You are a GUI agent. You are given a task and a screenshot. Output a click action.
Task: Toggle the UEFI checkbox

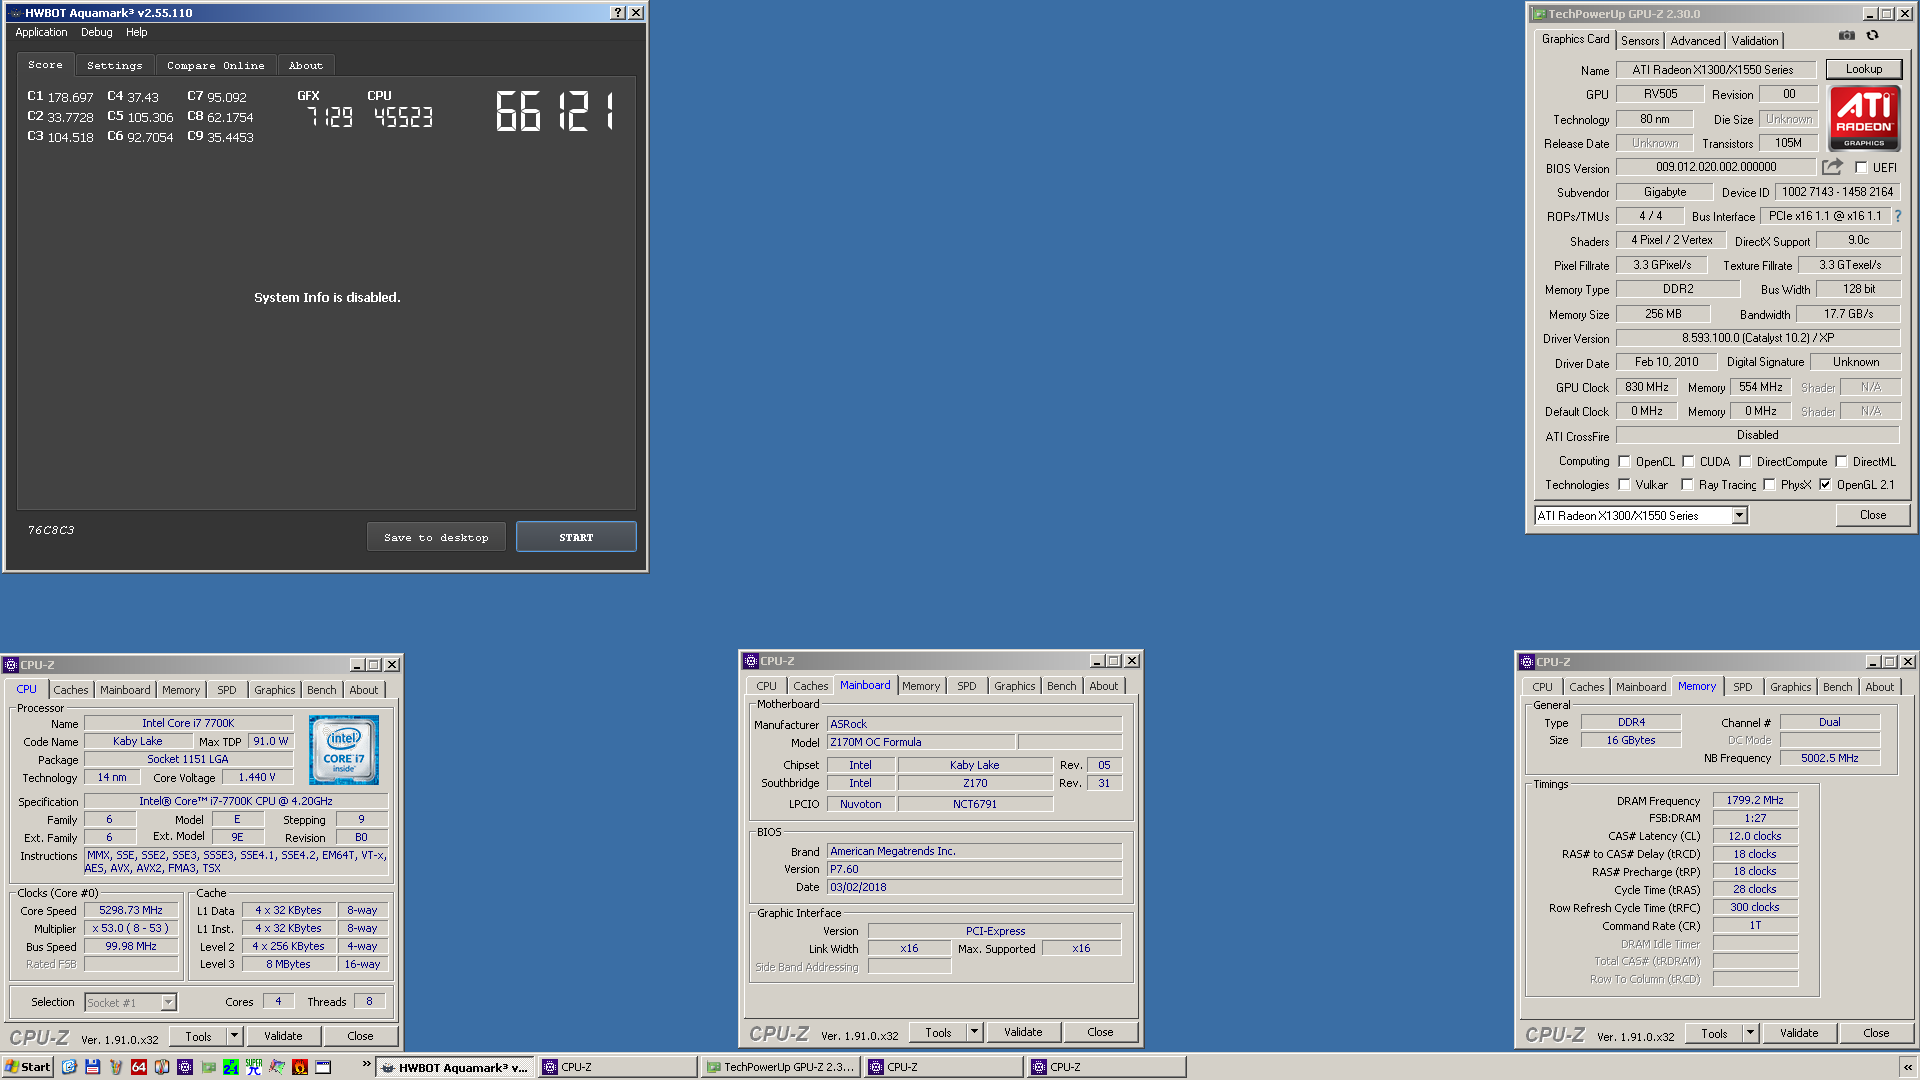point(1861,168)
